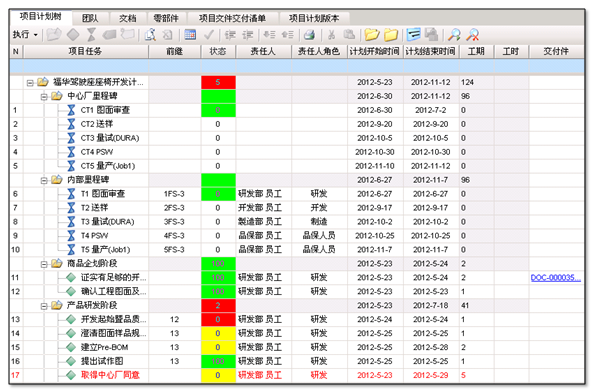Click predecessor cell 1FS-3

pos(174,194)
